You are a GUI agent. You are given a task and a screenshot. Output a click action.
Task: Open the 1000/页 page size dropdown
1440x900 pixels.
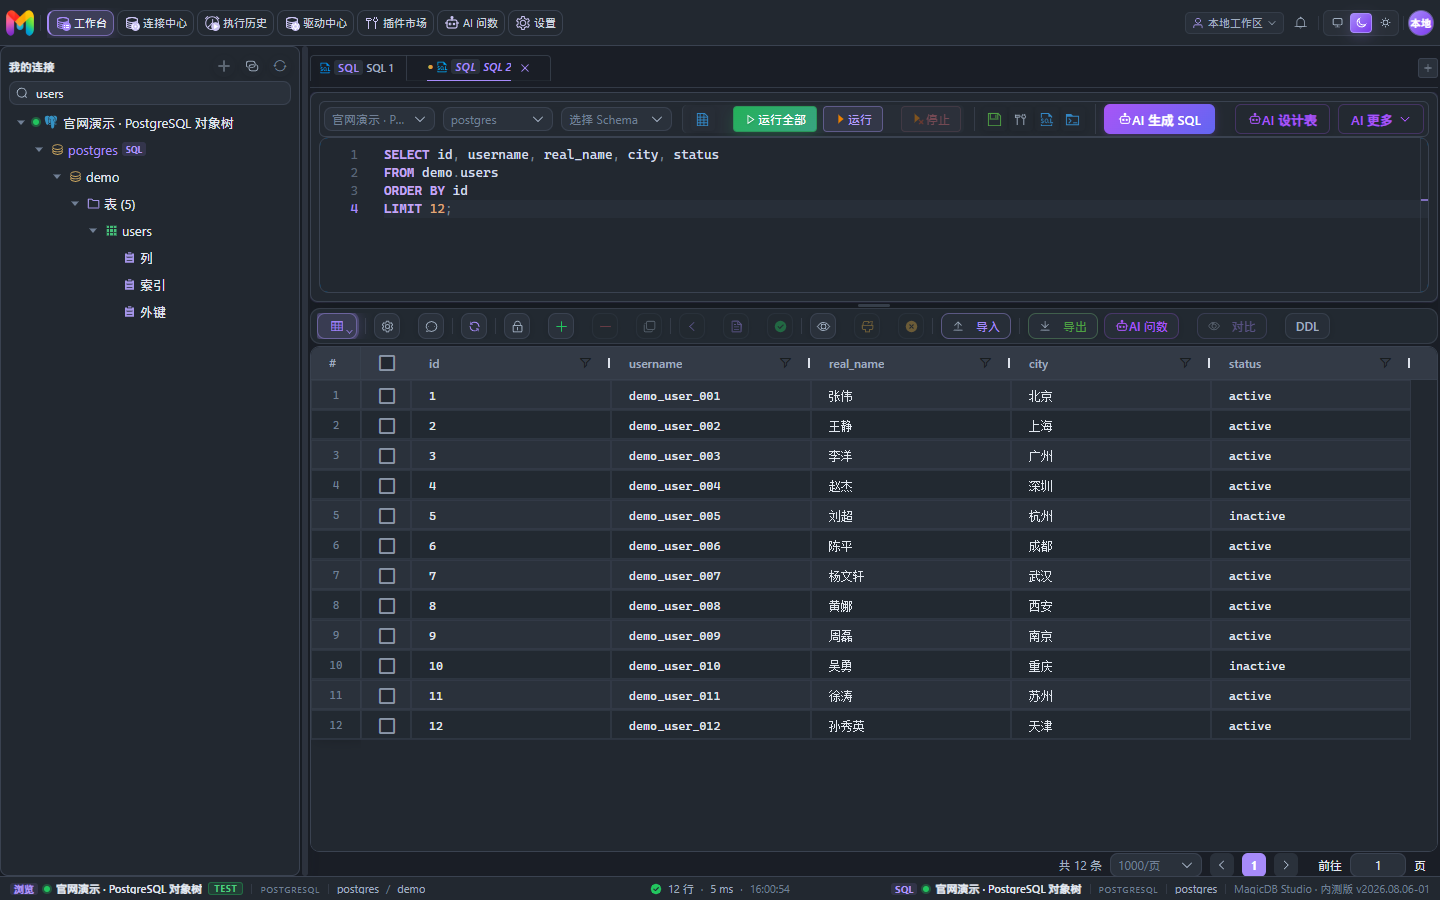[x=1155, y=865]
